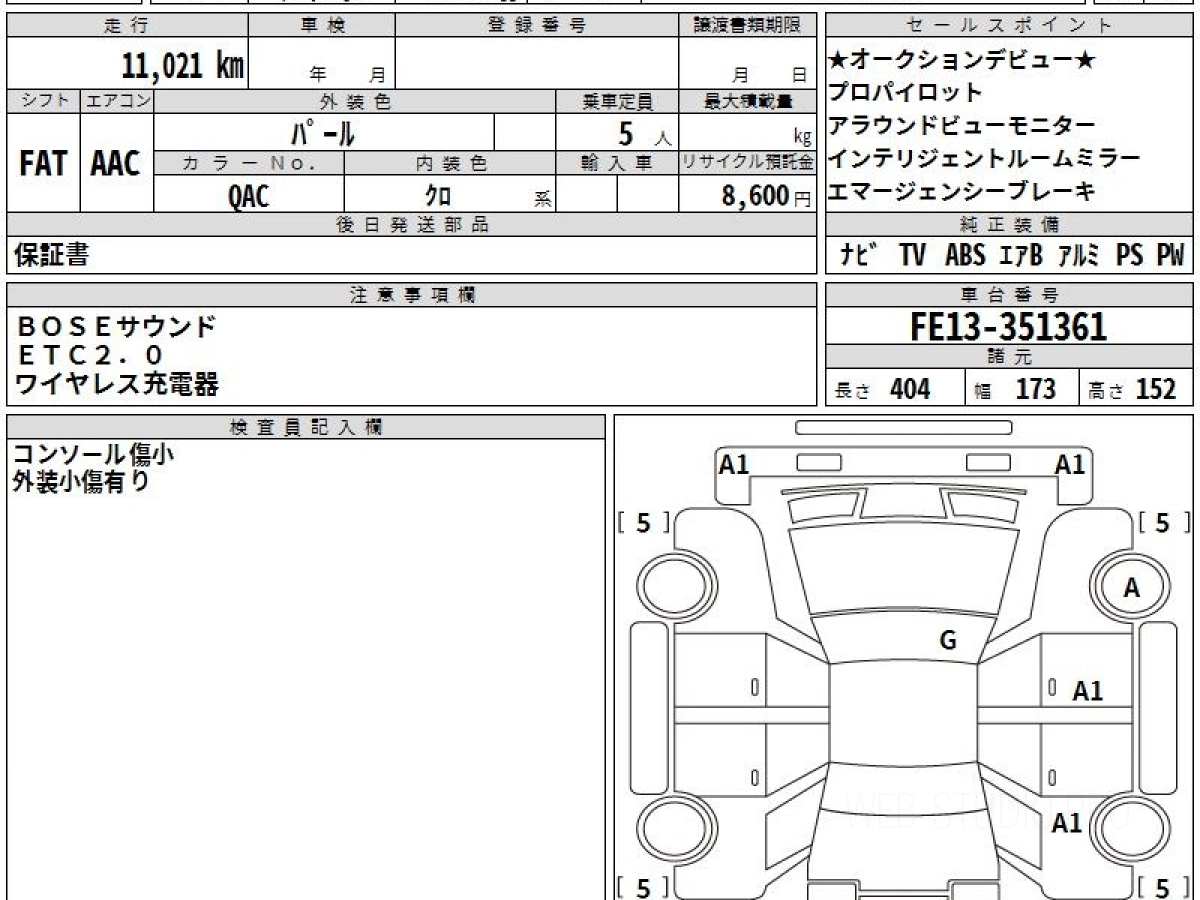Select the AAC air conditioner value
Viewport: 1200px width, 900px height.
[116, 164]
